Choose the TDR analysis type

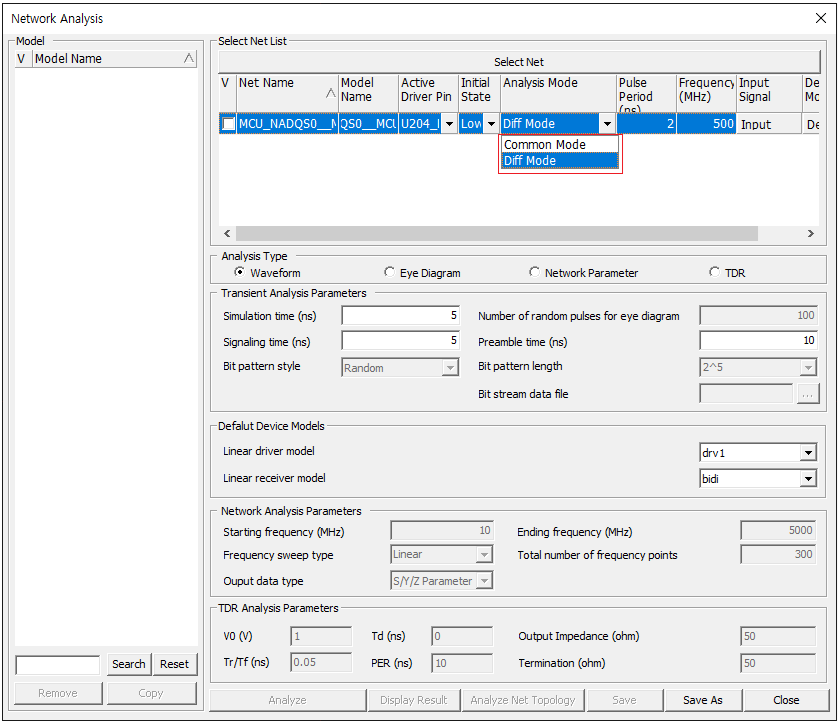[714, 272]
